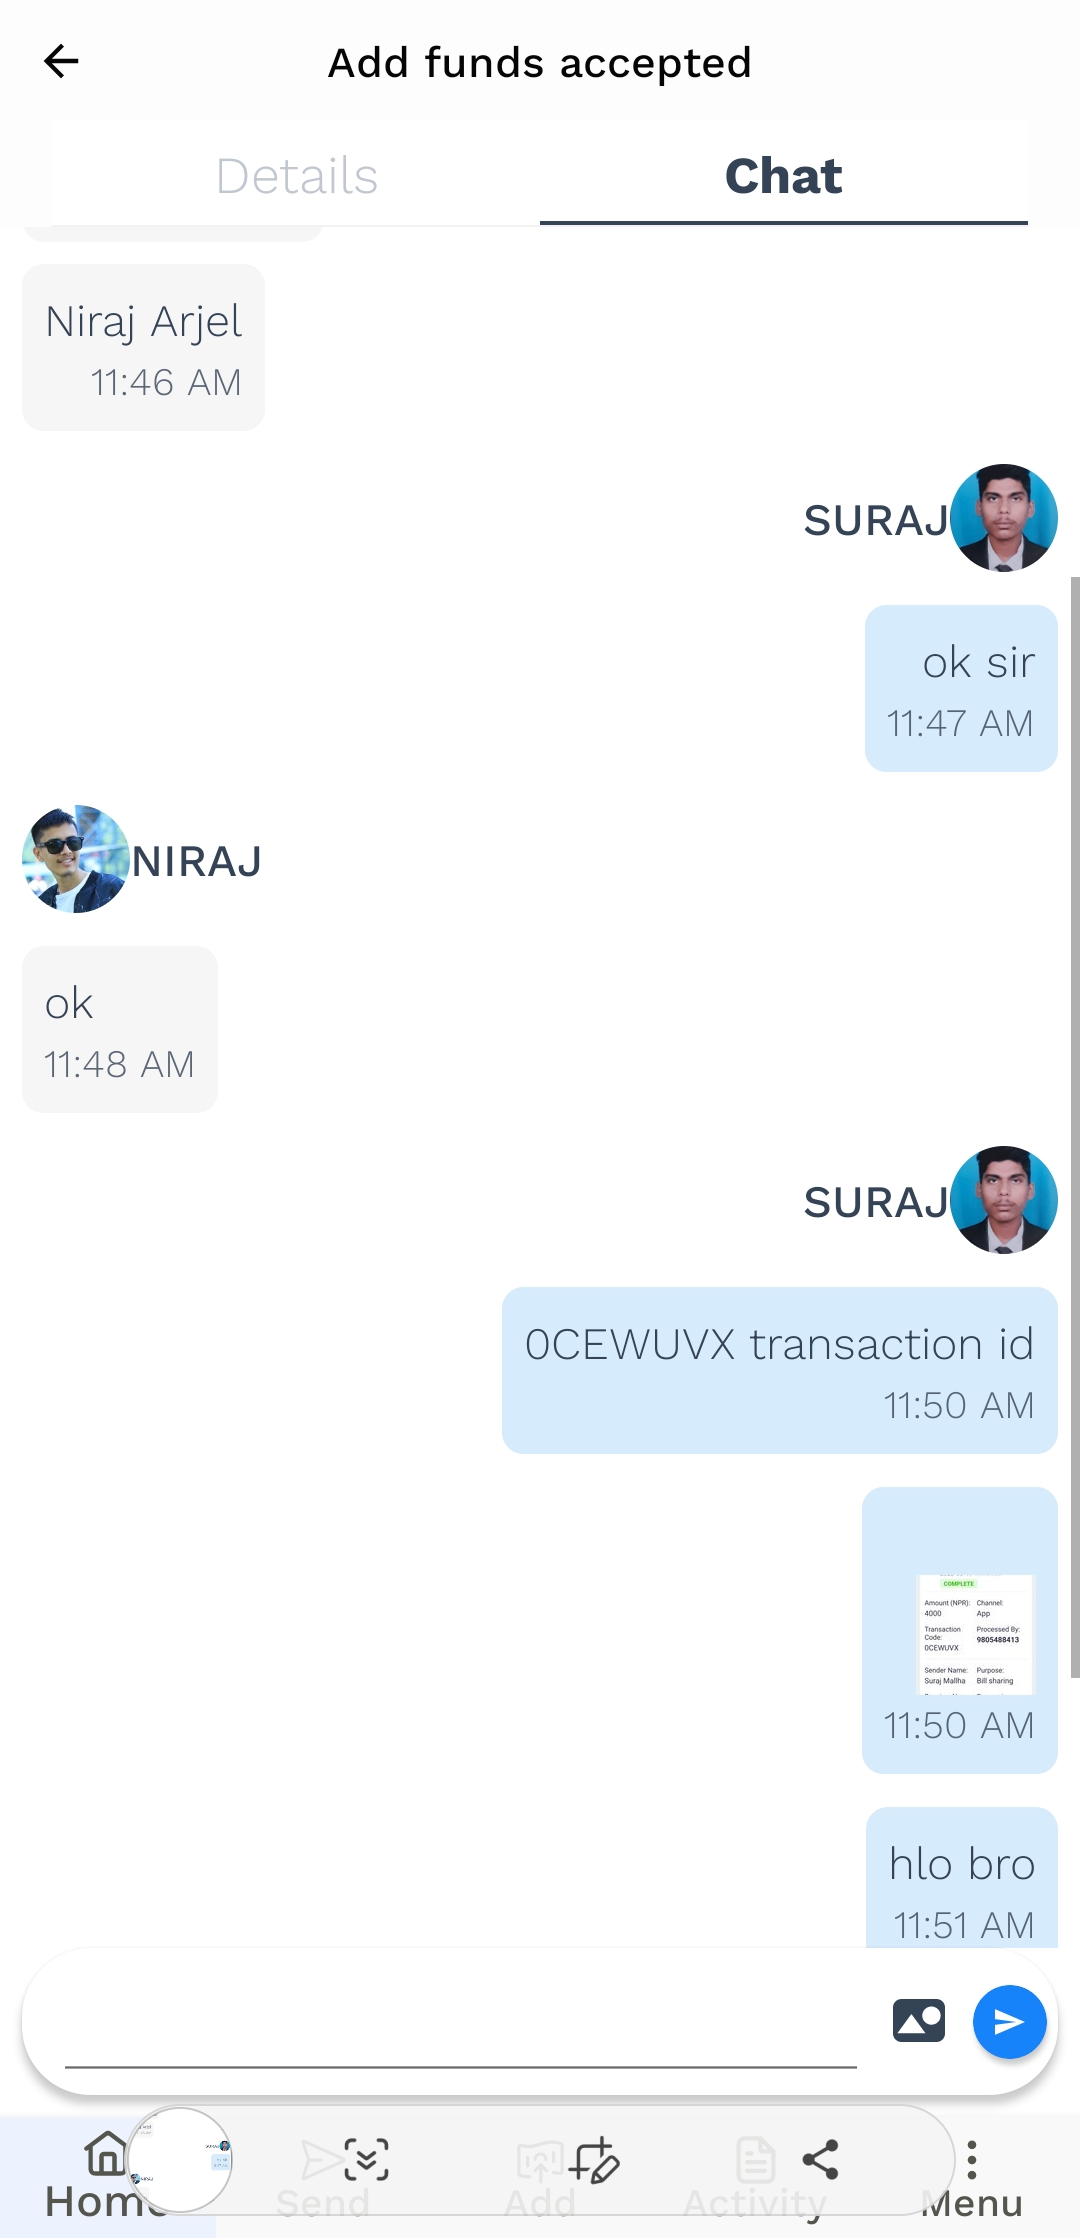
Task: Switch to the Details tab
Action: (297, 176)
